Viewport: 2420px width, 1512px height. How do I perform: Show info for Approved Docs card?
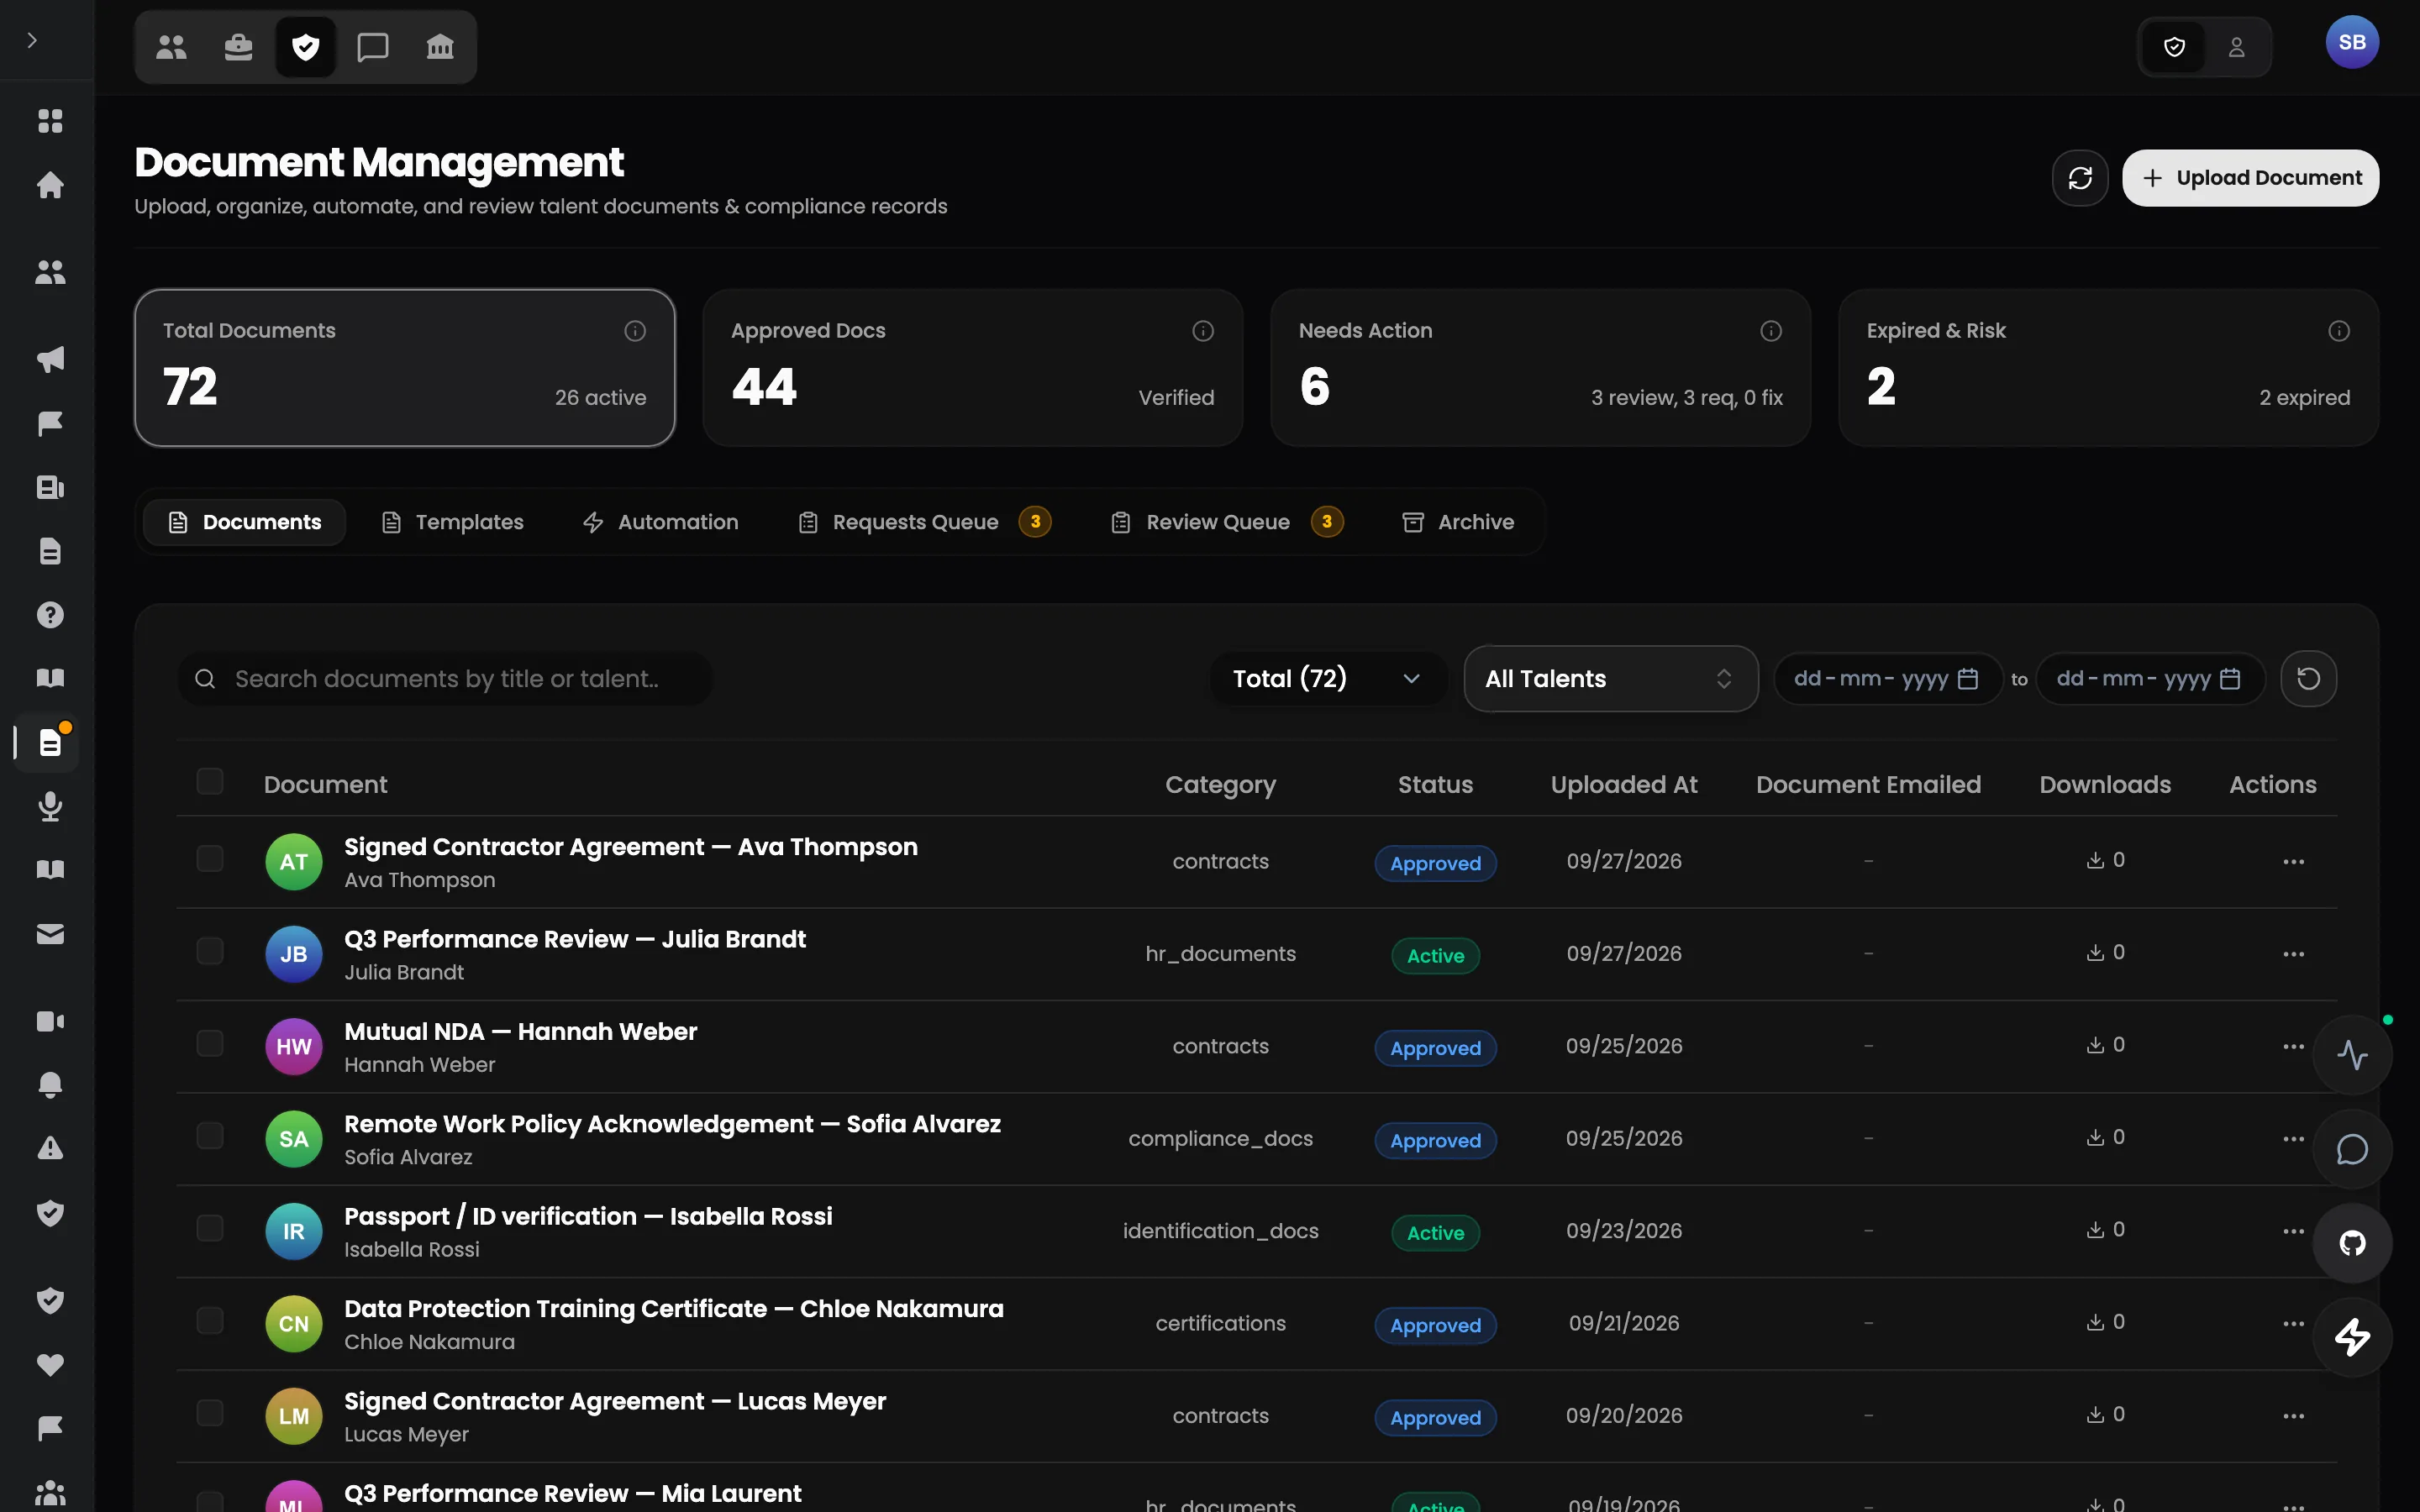pyautogui.click(x=1203, y=331)
